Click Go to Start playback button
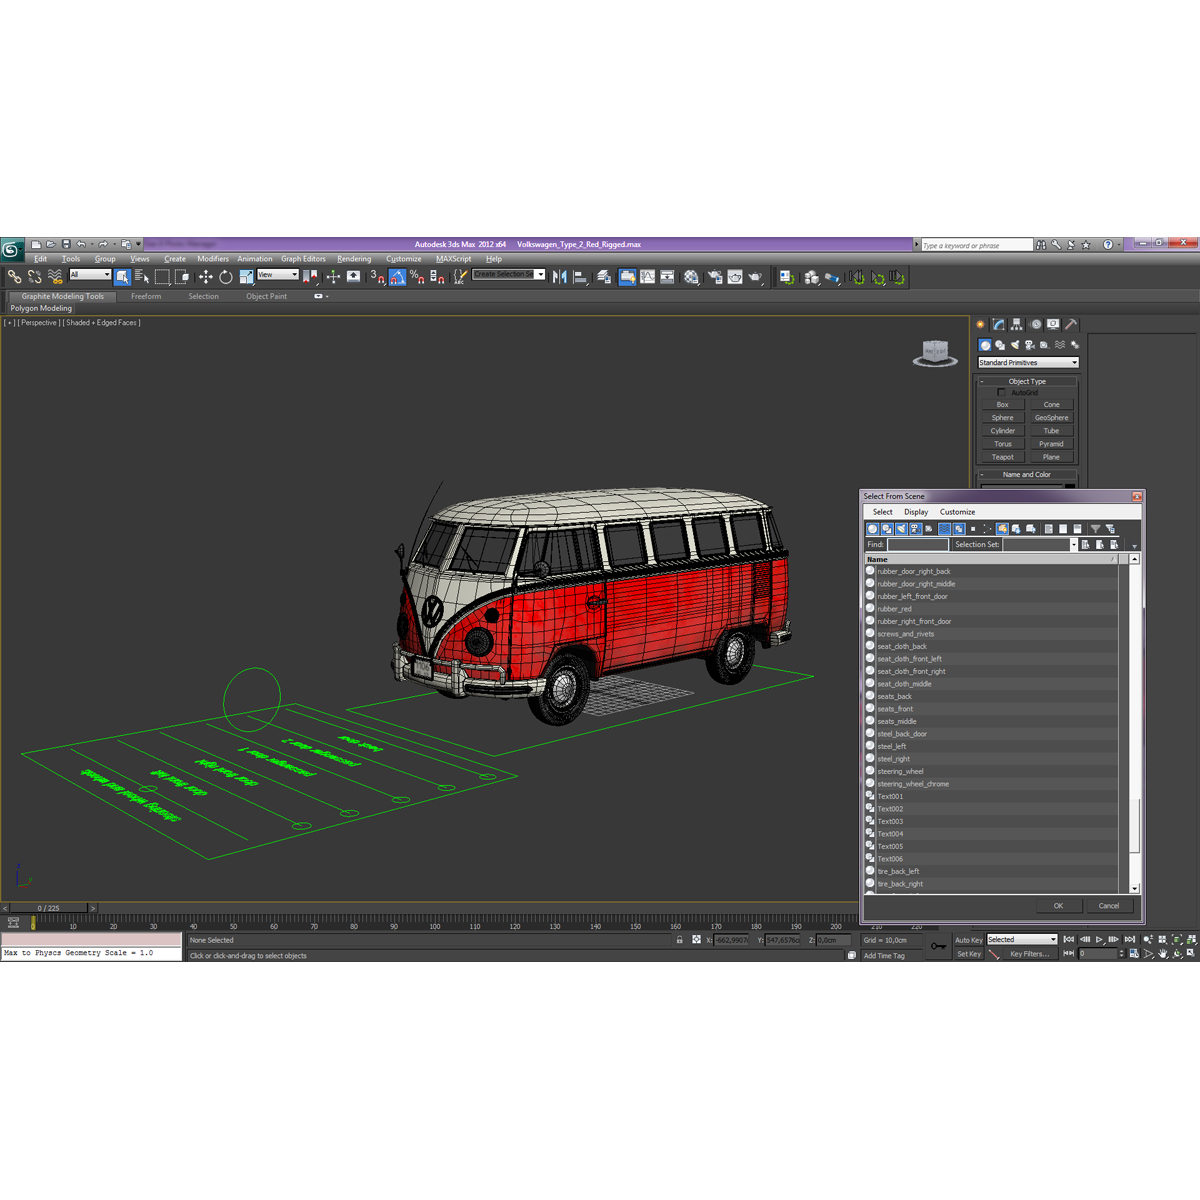The width and height of the screenshot is (1200, 1200). coord(1069,940)
